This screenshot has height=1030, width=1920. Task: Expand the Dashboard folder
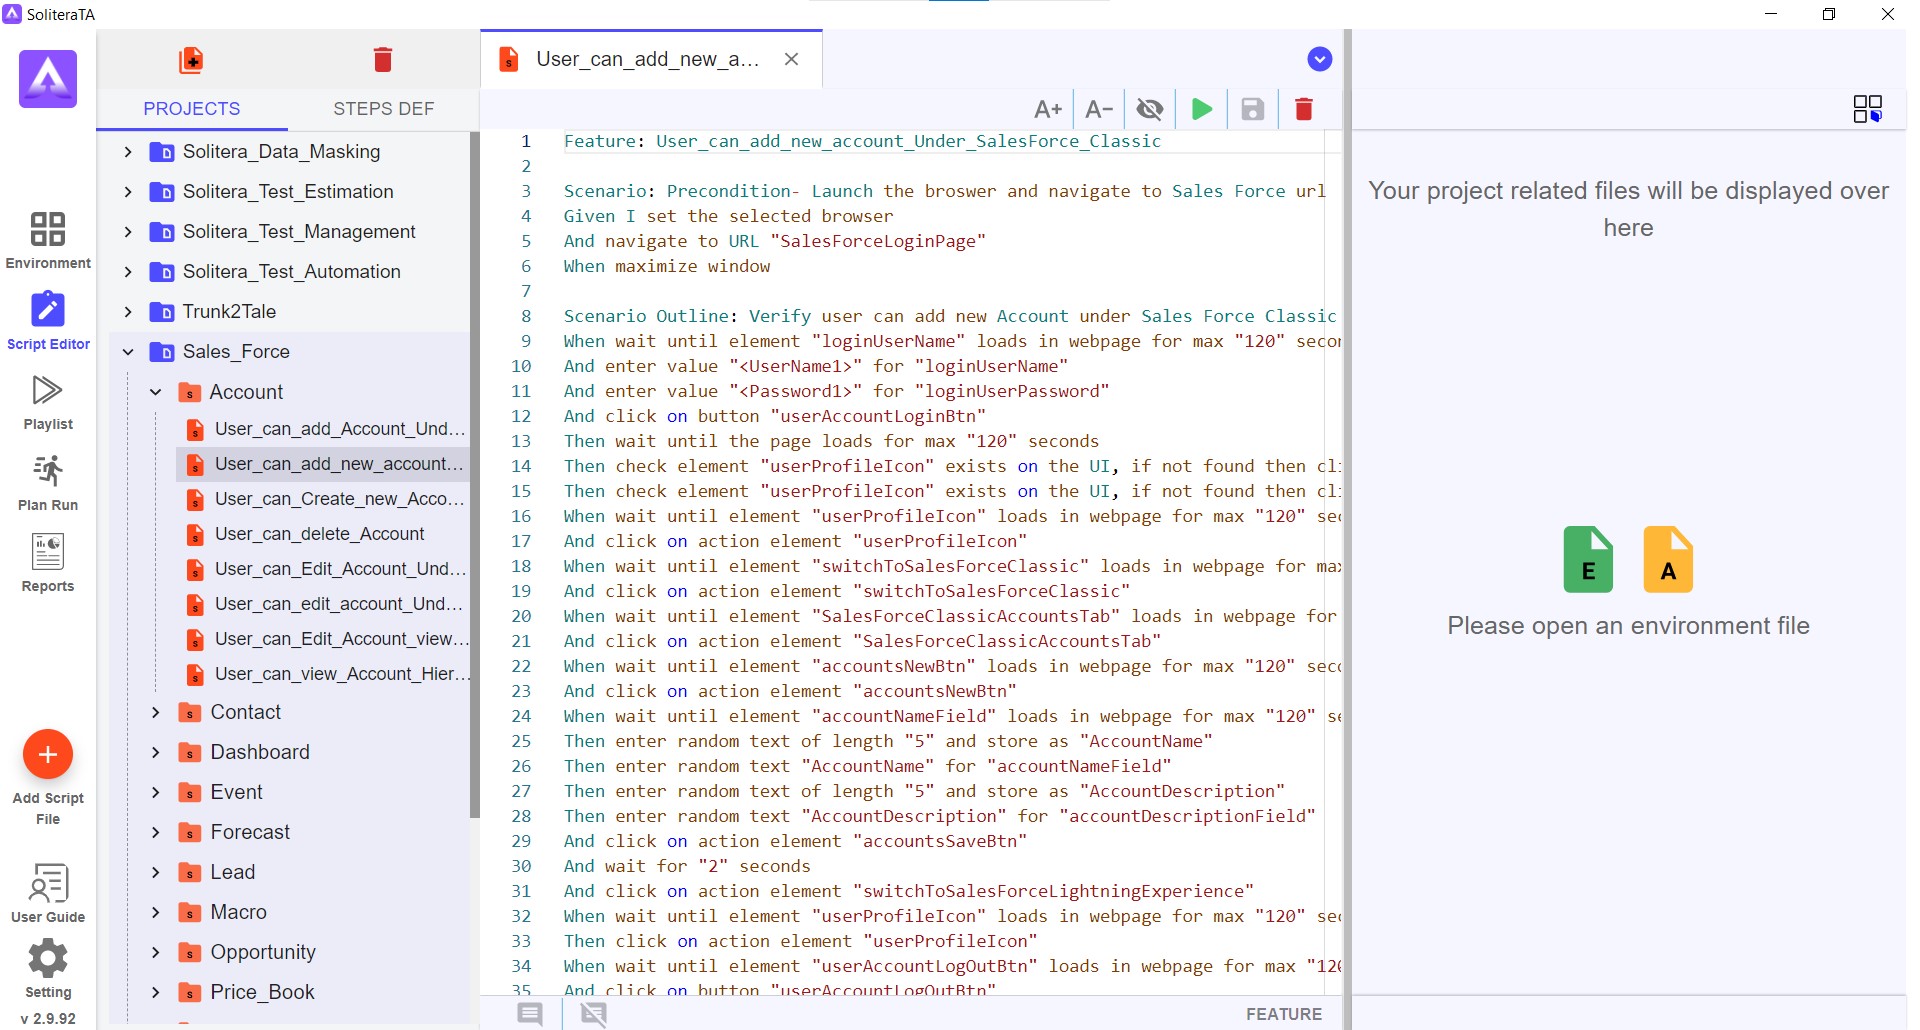pyautogui.click(x=156, y=752)
